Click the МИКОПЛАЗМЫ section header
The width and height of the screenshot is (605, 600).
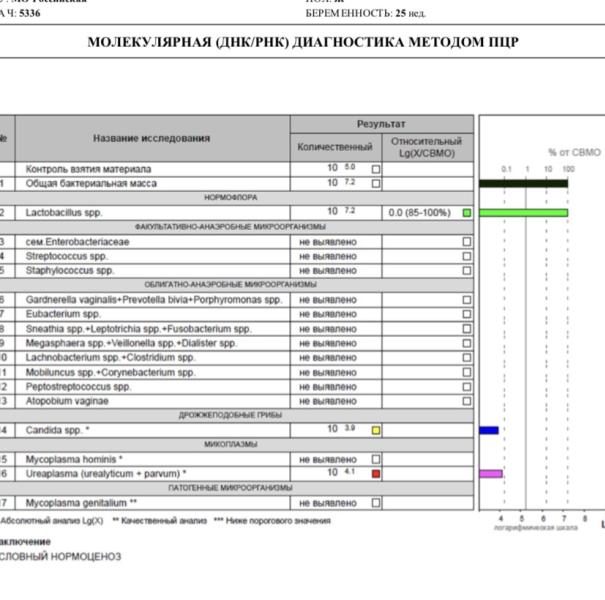click(x=231, y=445)
